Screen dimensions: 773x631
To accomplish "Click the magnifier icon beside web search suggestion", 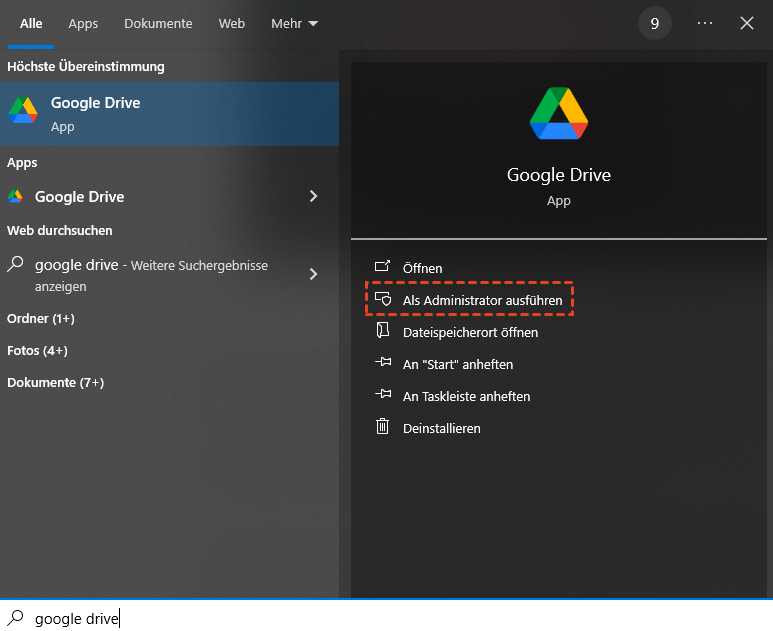I will pos(15,264).
